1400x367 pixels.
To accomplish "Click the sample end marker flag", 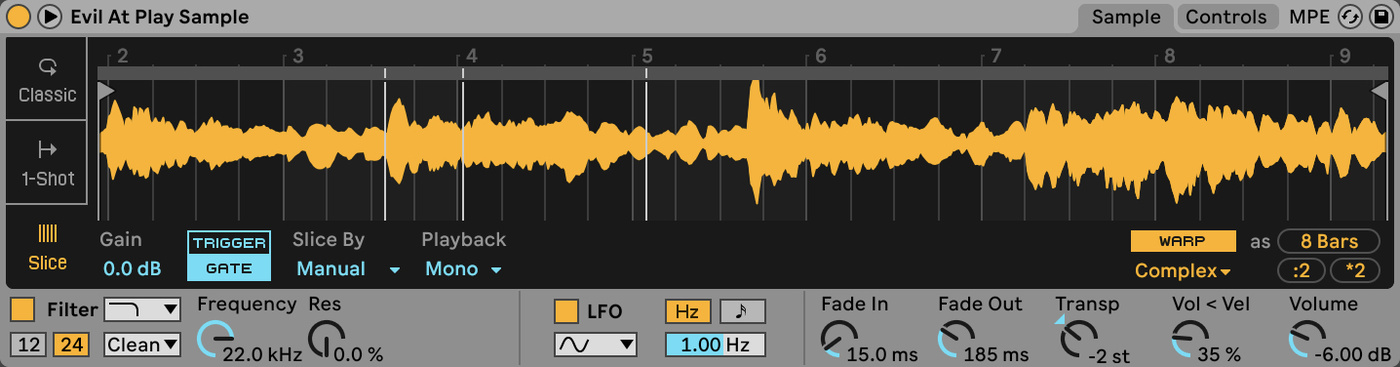I will pyautogui.click(x=1380, y=92).
